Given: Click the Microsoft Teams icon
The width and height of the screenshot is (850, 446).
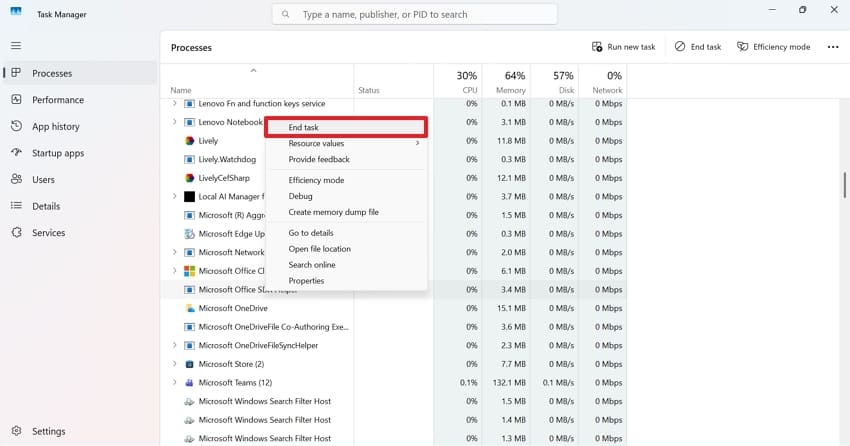Looking at the screenshot, I should pyautogui.click(x=189, y=382).
